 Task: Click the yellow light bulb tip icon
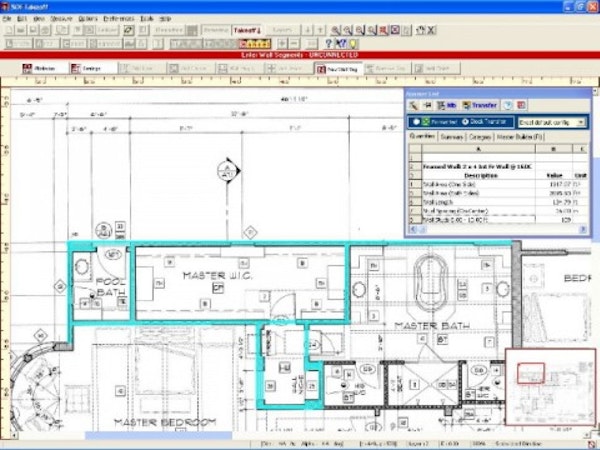(x=352, y=43)
